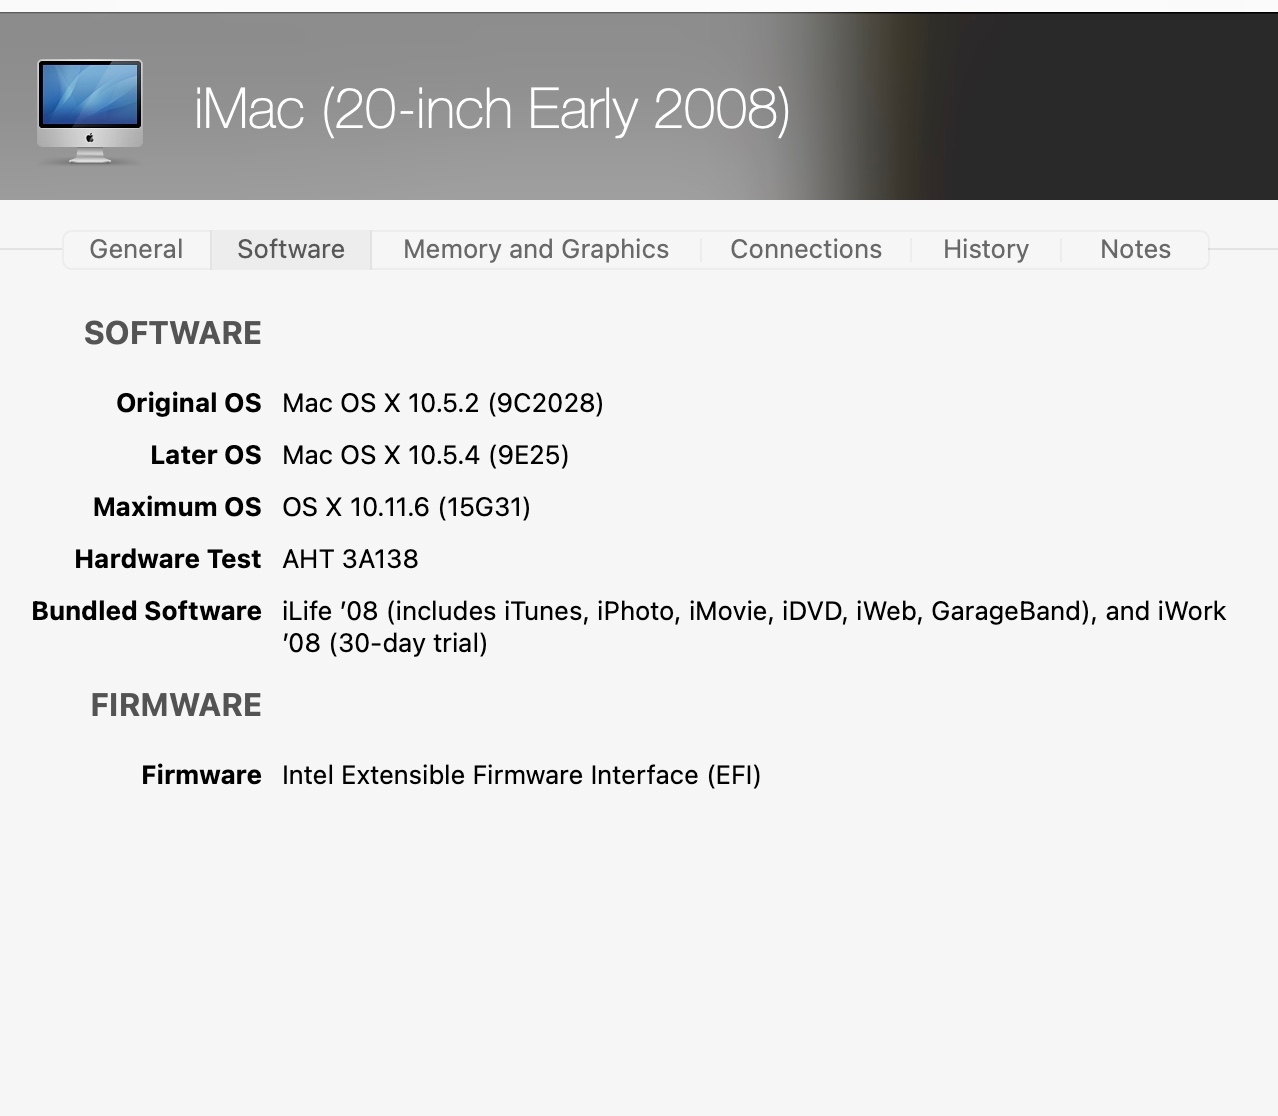Open the History tab
1278x1116 pixels.
click(986, 249)
